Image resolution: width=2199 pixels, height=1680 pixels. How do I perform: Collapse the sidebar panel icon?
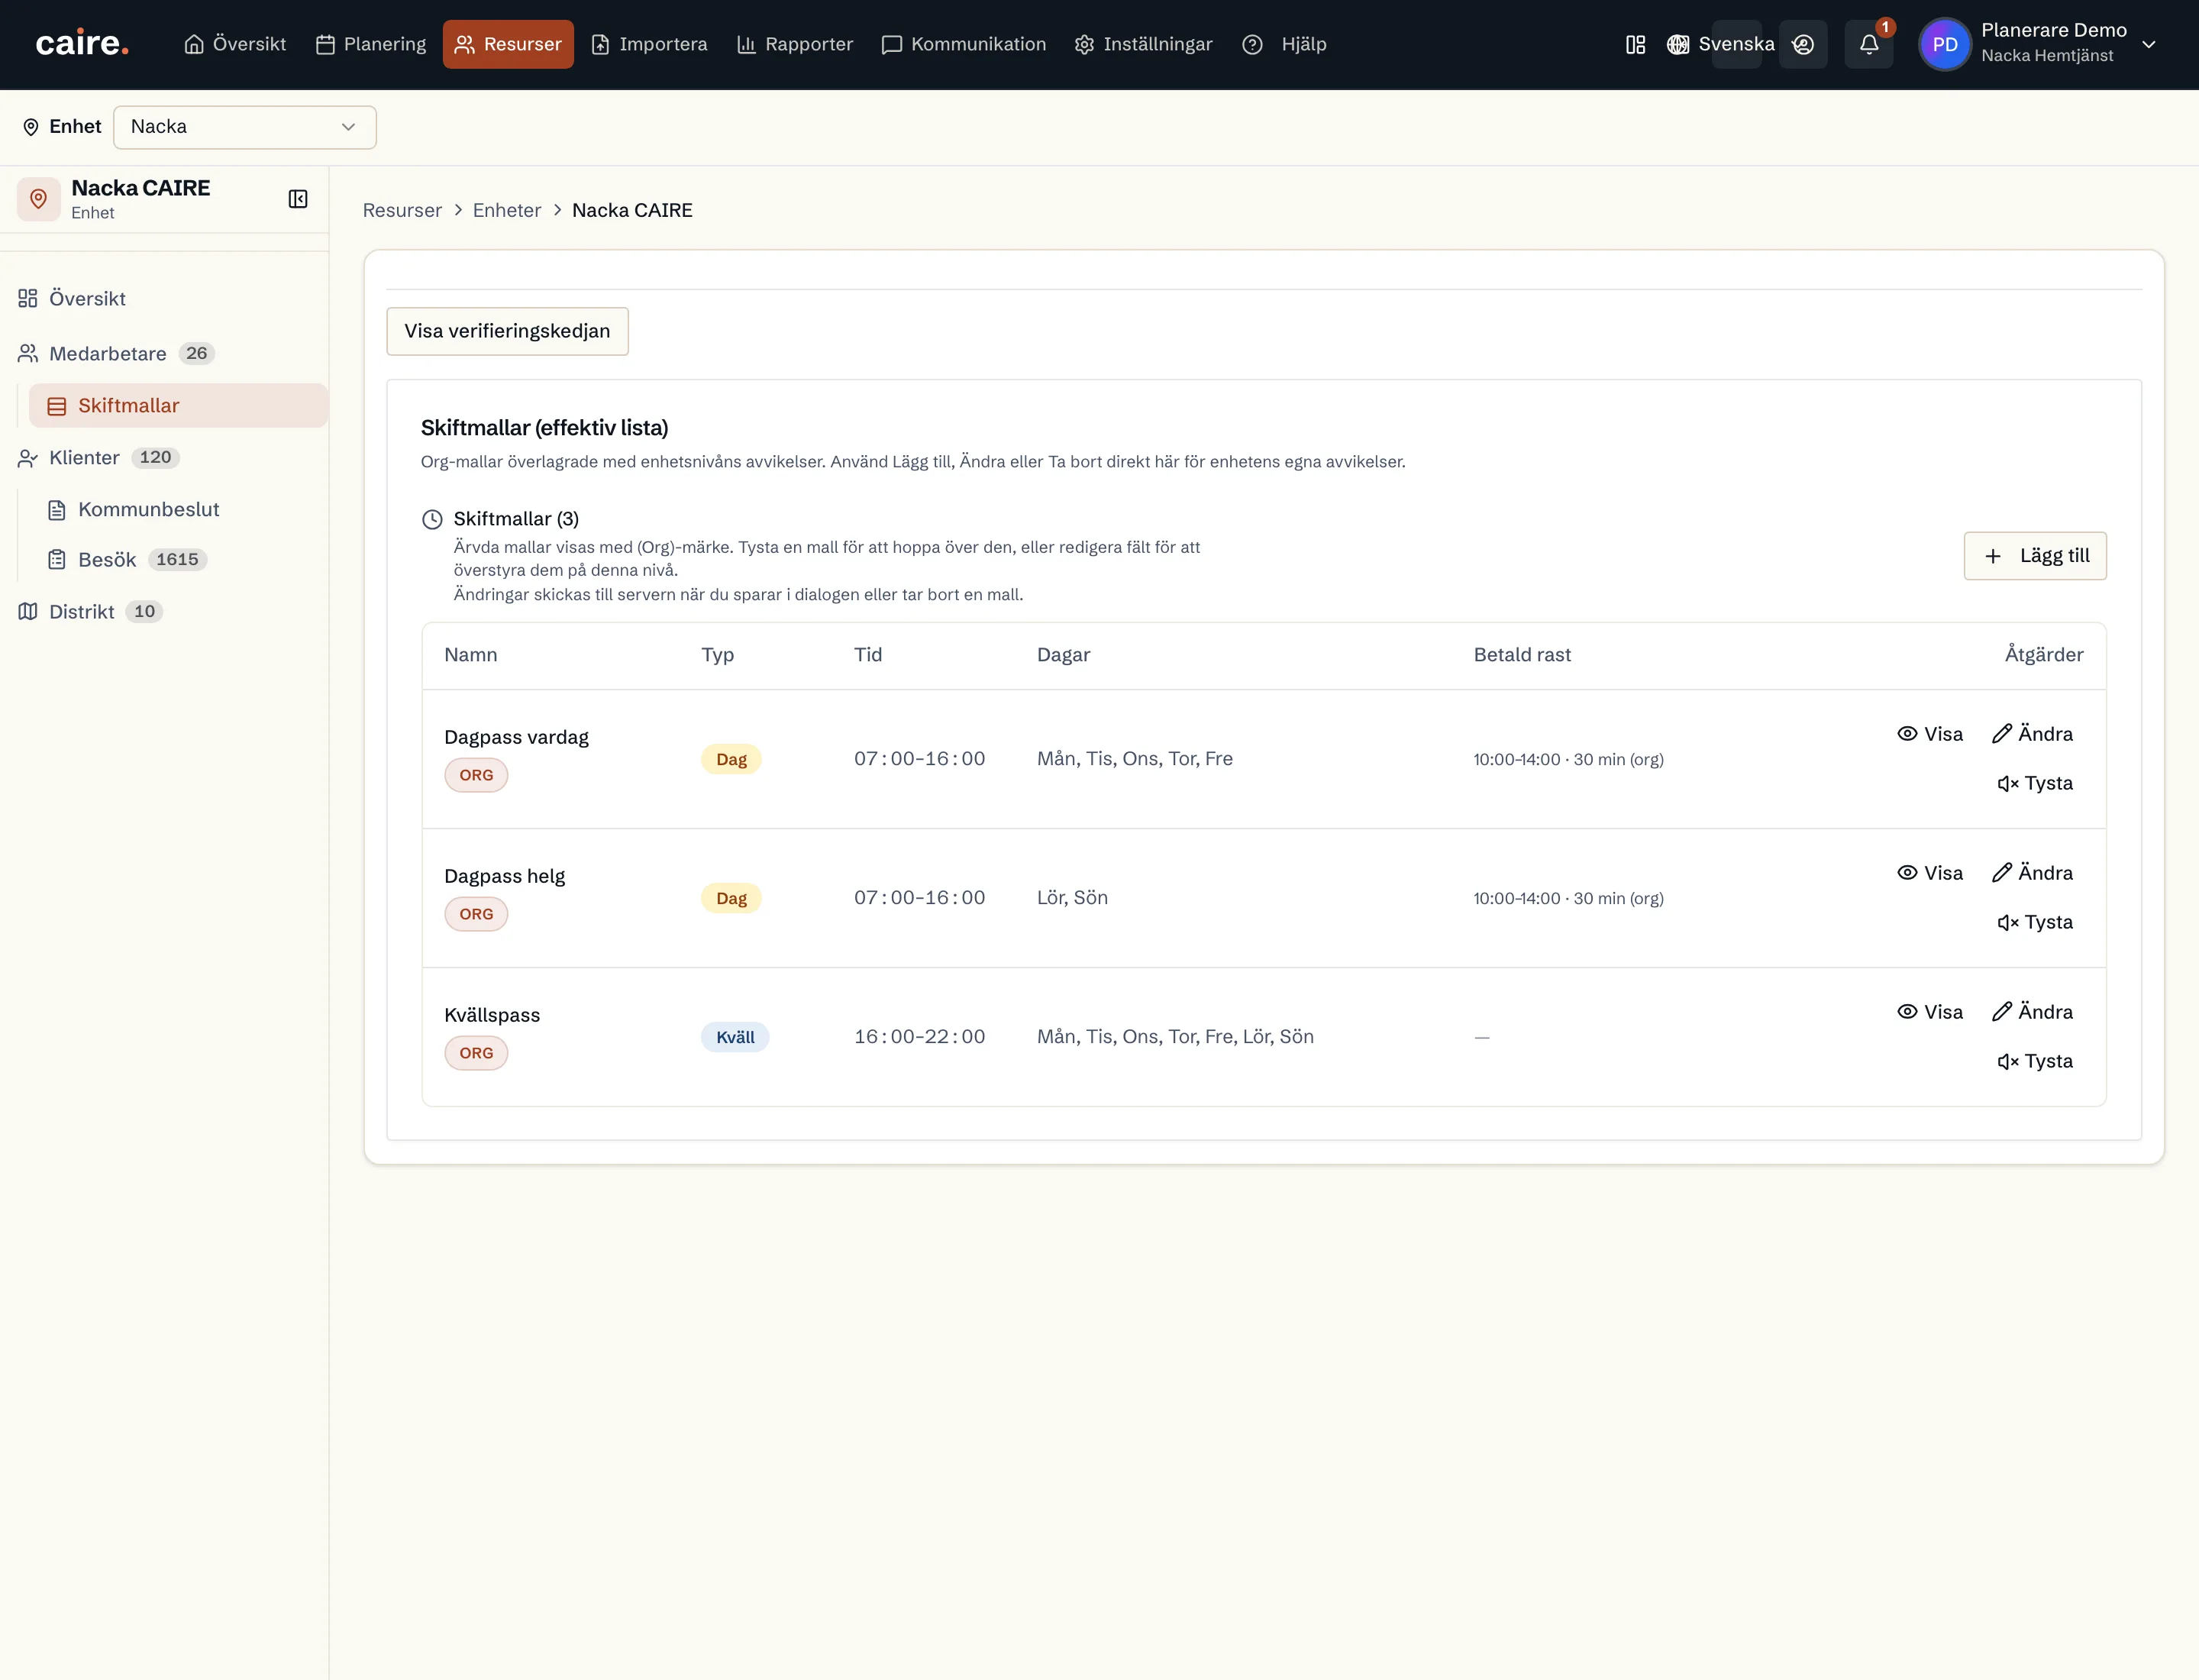pyautogui.click(x=298, y=199)
